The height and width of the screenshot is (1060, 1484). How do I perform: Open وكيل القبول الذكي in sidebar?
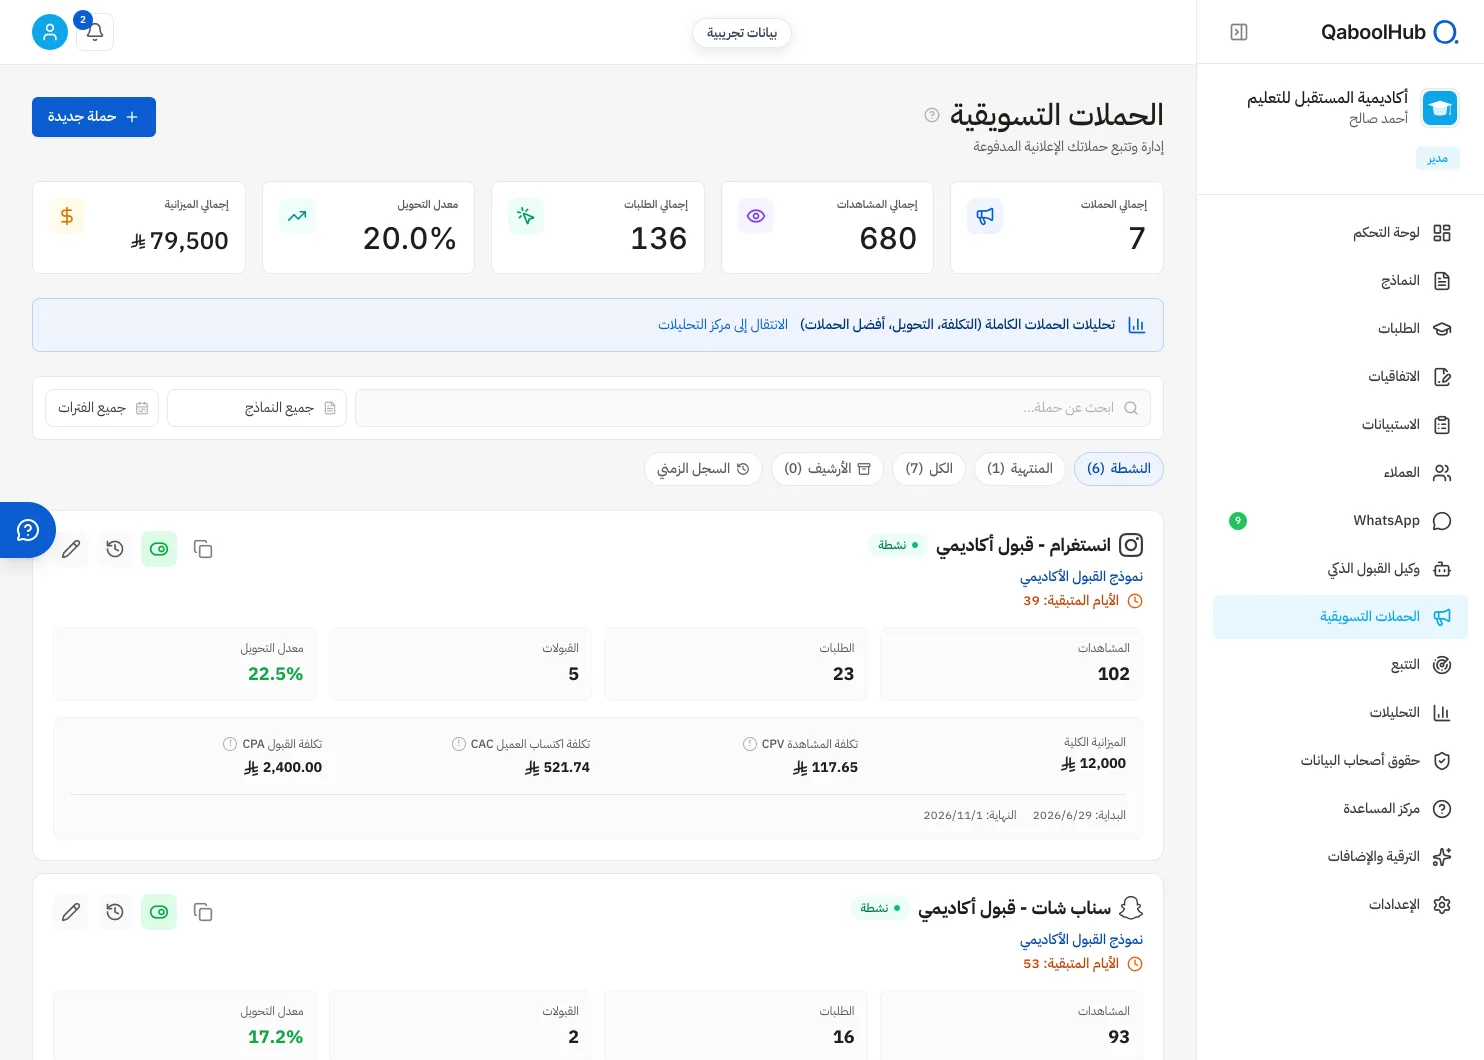1340,569
